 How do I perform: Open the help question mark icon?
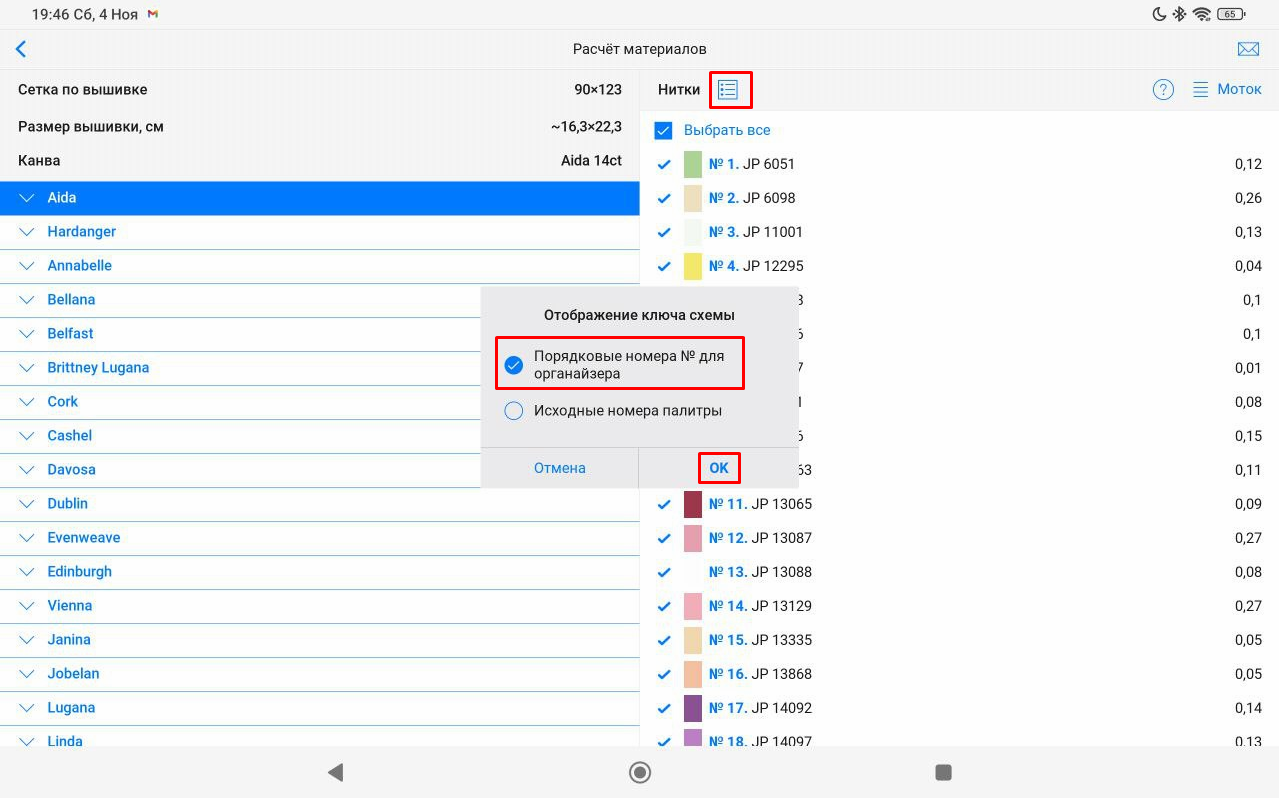pyautogui.click(x=1163, y=90)
